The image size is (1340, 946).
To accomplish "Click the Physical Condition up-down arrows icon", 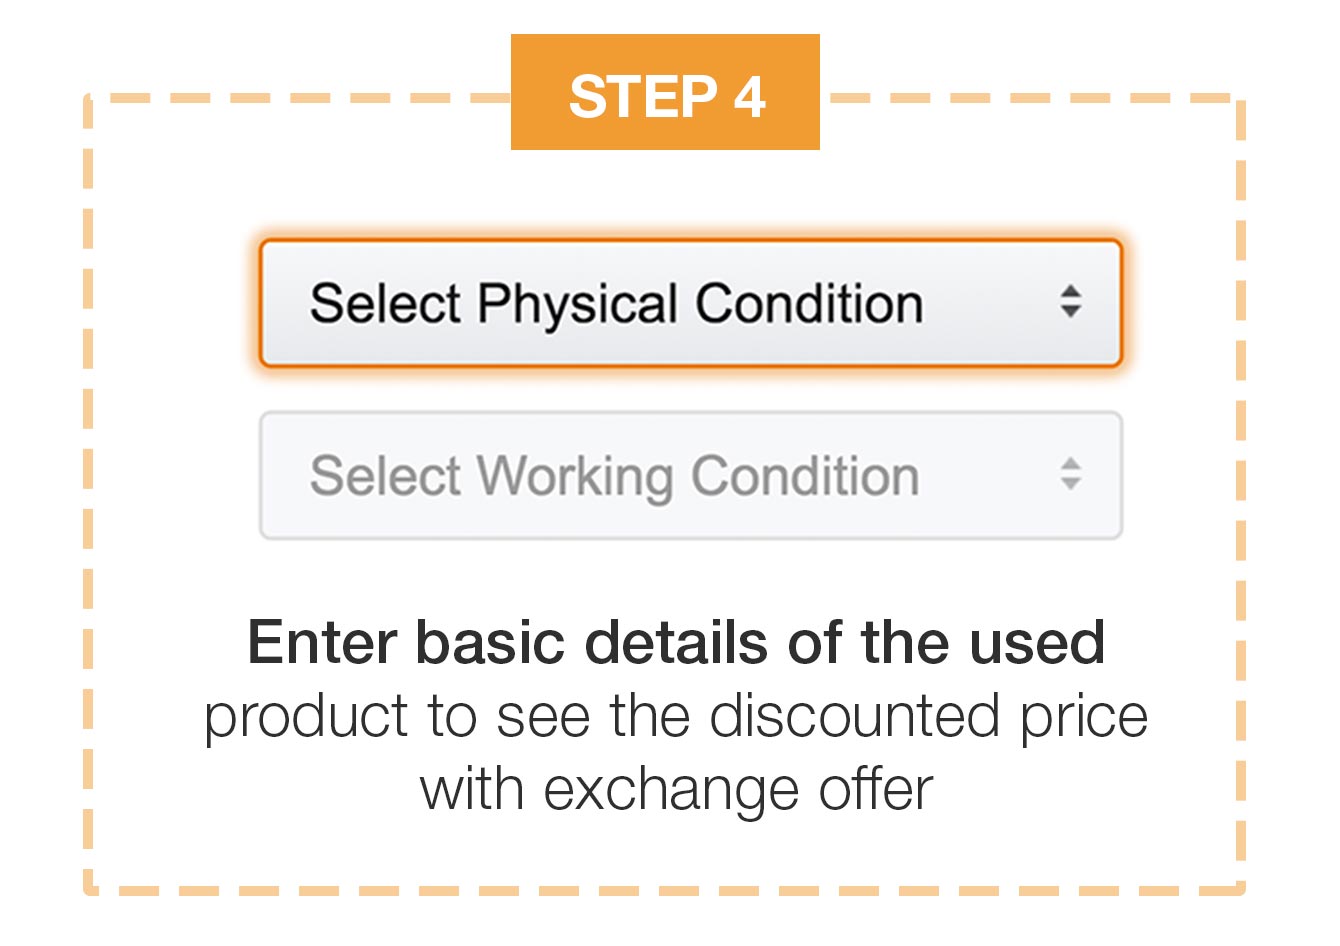I will point(1071,302).
